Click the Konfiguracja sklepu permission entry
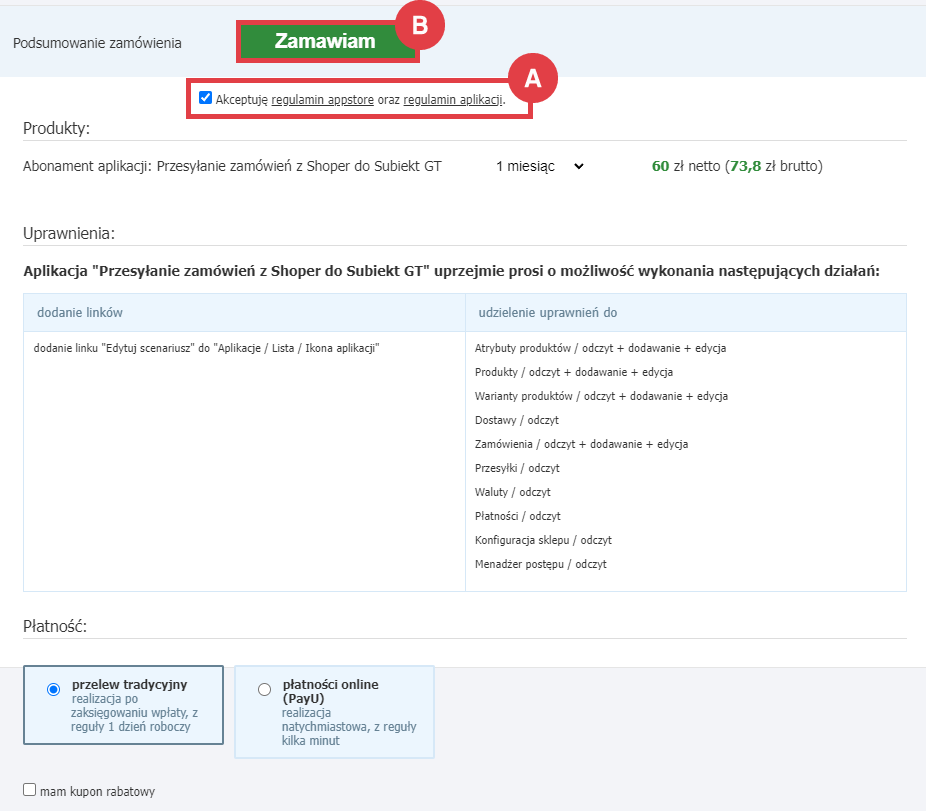The image size is (926, 811). point(543,540)
